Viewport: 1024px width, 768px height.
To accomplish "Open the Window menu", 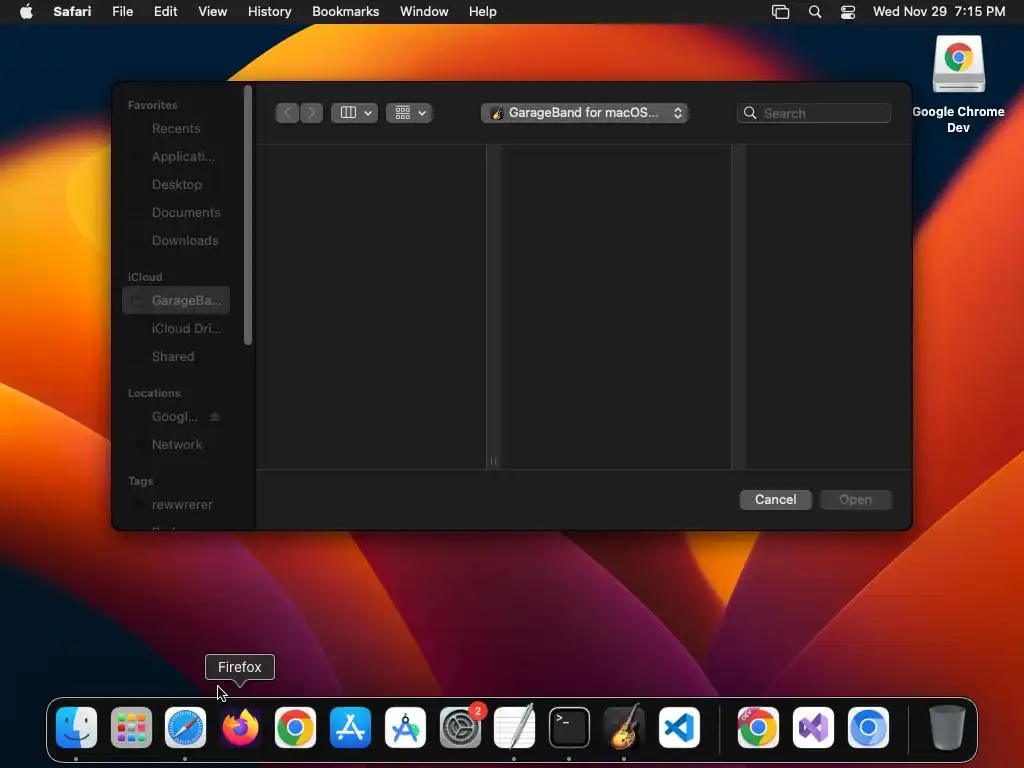I will point(424,12).
